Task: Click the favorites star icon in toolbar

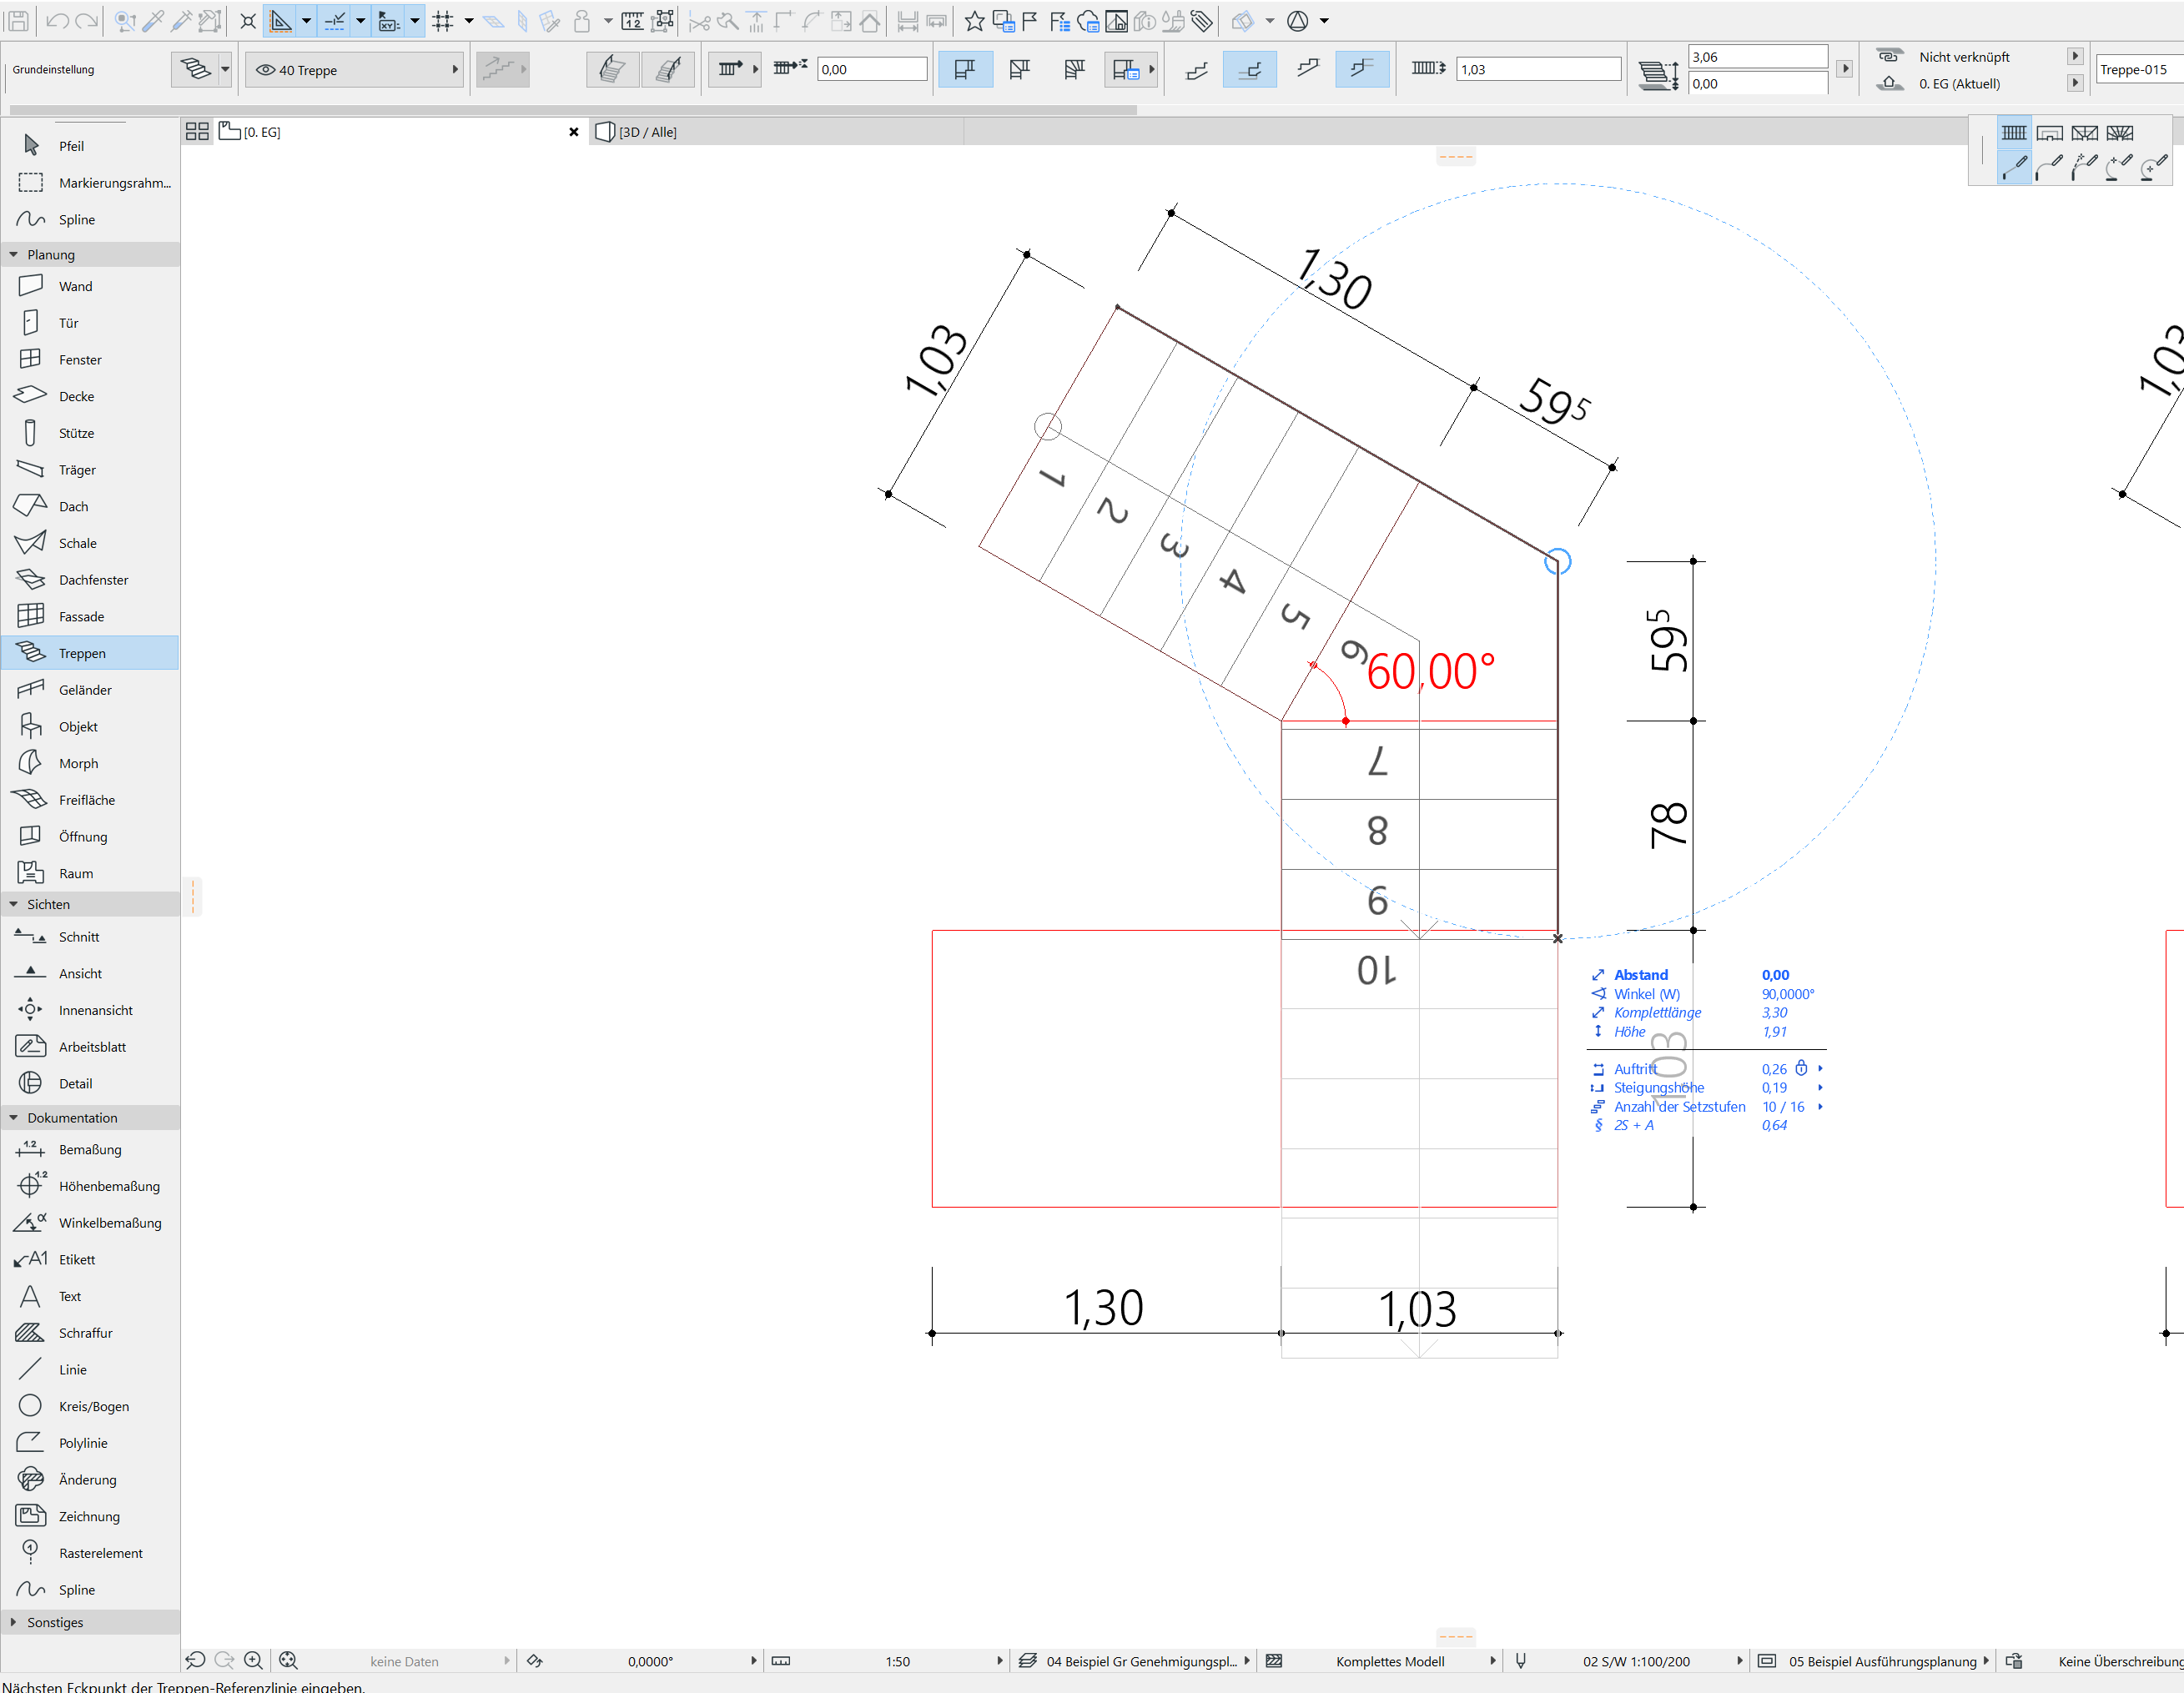Action: tap(974, 20)
